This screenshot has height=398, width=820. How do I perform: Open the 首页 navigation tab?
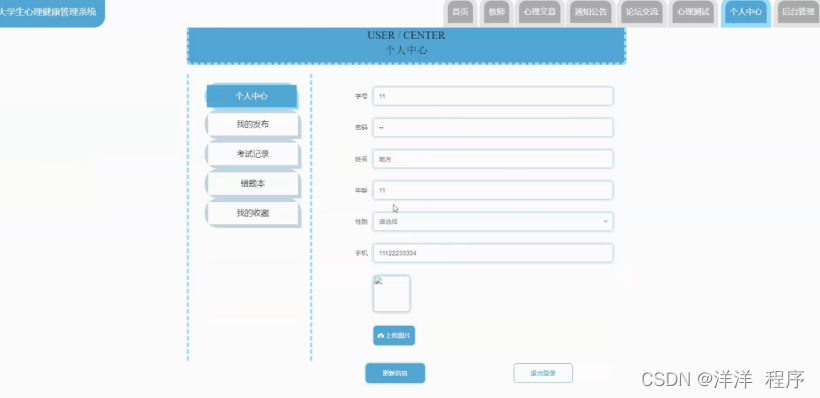point(460,13)
